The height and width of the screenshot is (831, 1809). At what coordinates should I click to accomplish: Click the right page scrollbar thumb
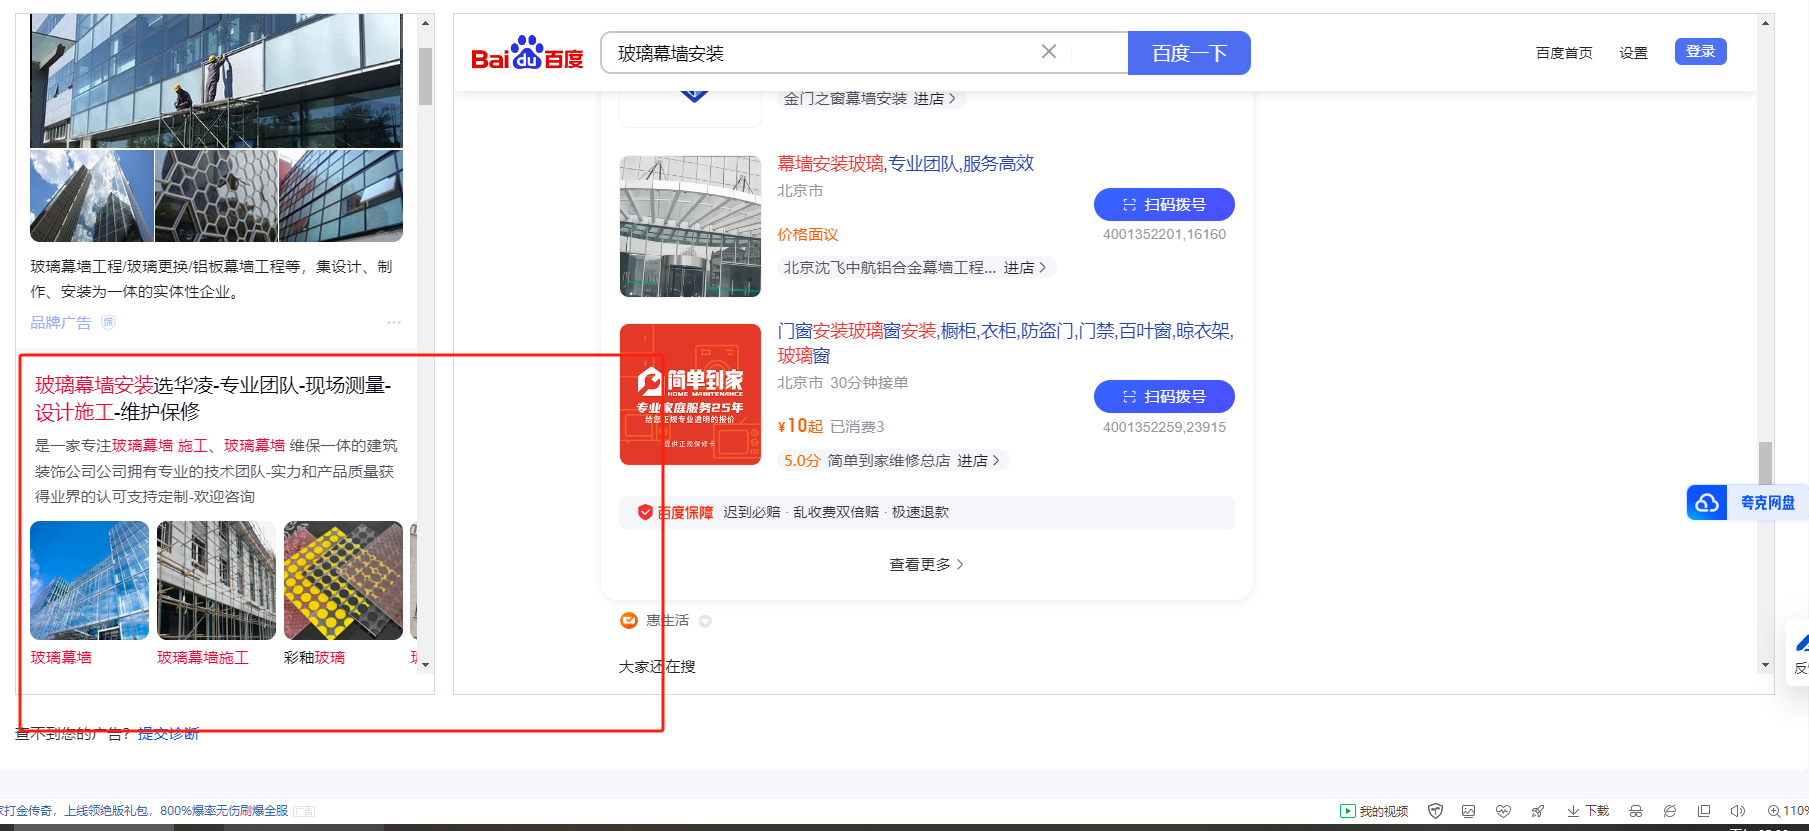tap(1765, 463)
